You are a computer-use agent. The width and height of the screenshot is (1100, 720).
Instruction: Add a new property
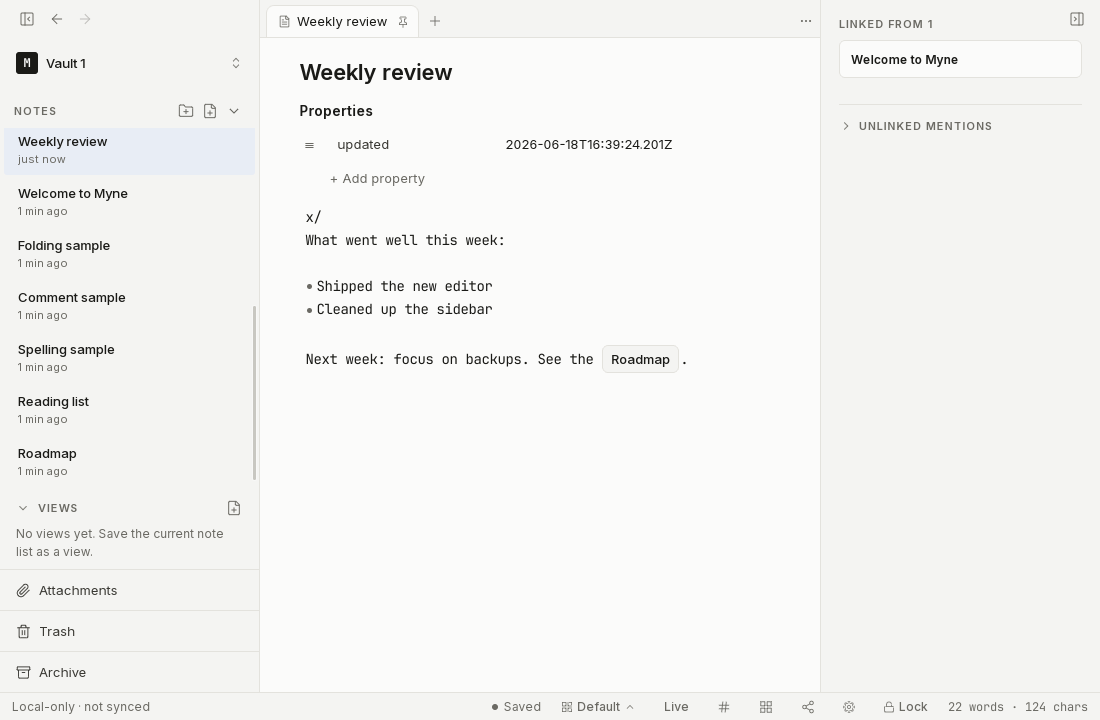[x=377, y=178]
